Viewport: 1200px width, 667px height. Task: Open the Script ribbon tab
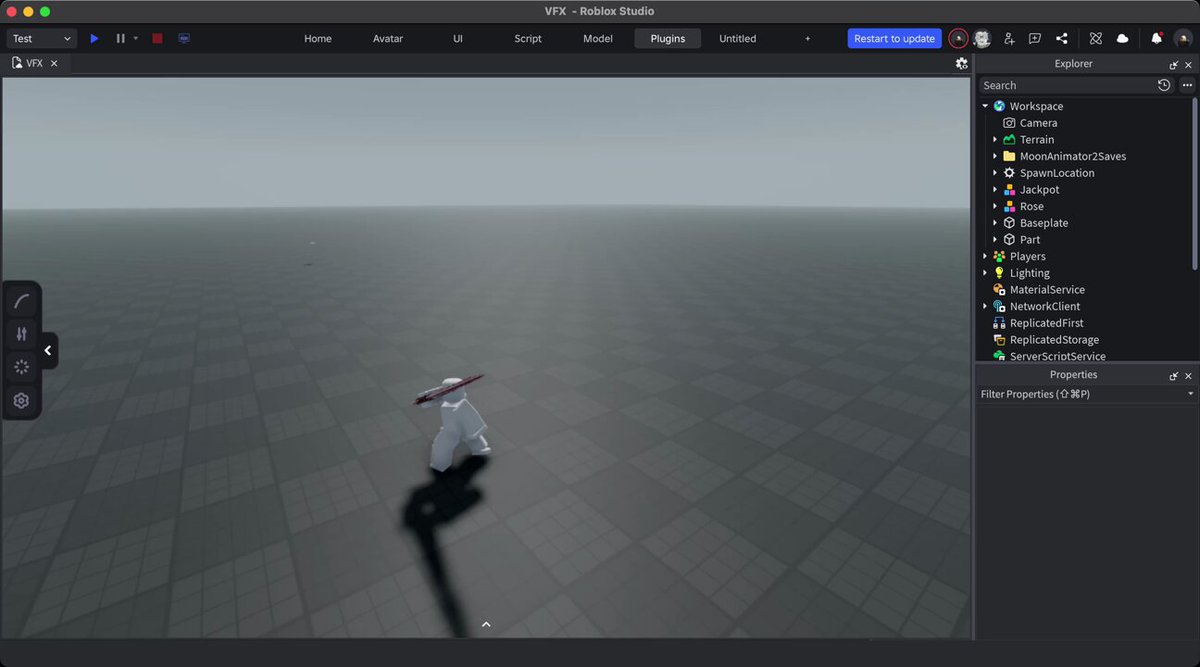[528, 38]
